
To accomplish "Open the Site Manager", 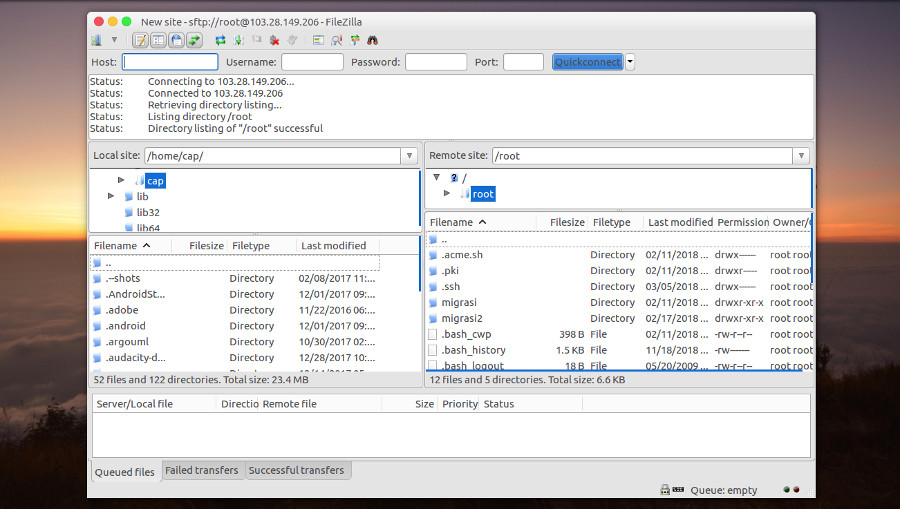I will pos(96,40).
